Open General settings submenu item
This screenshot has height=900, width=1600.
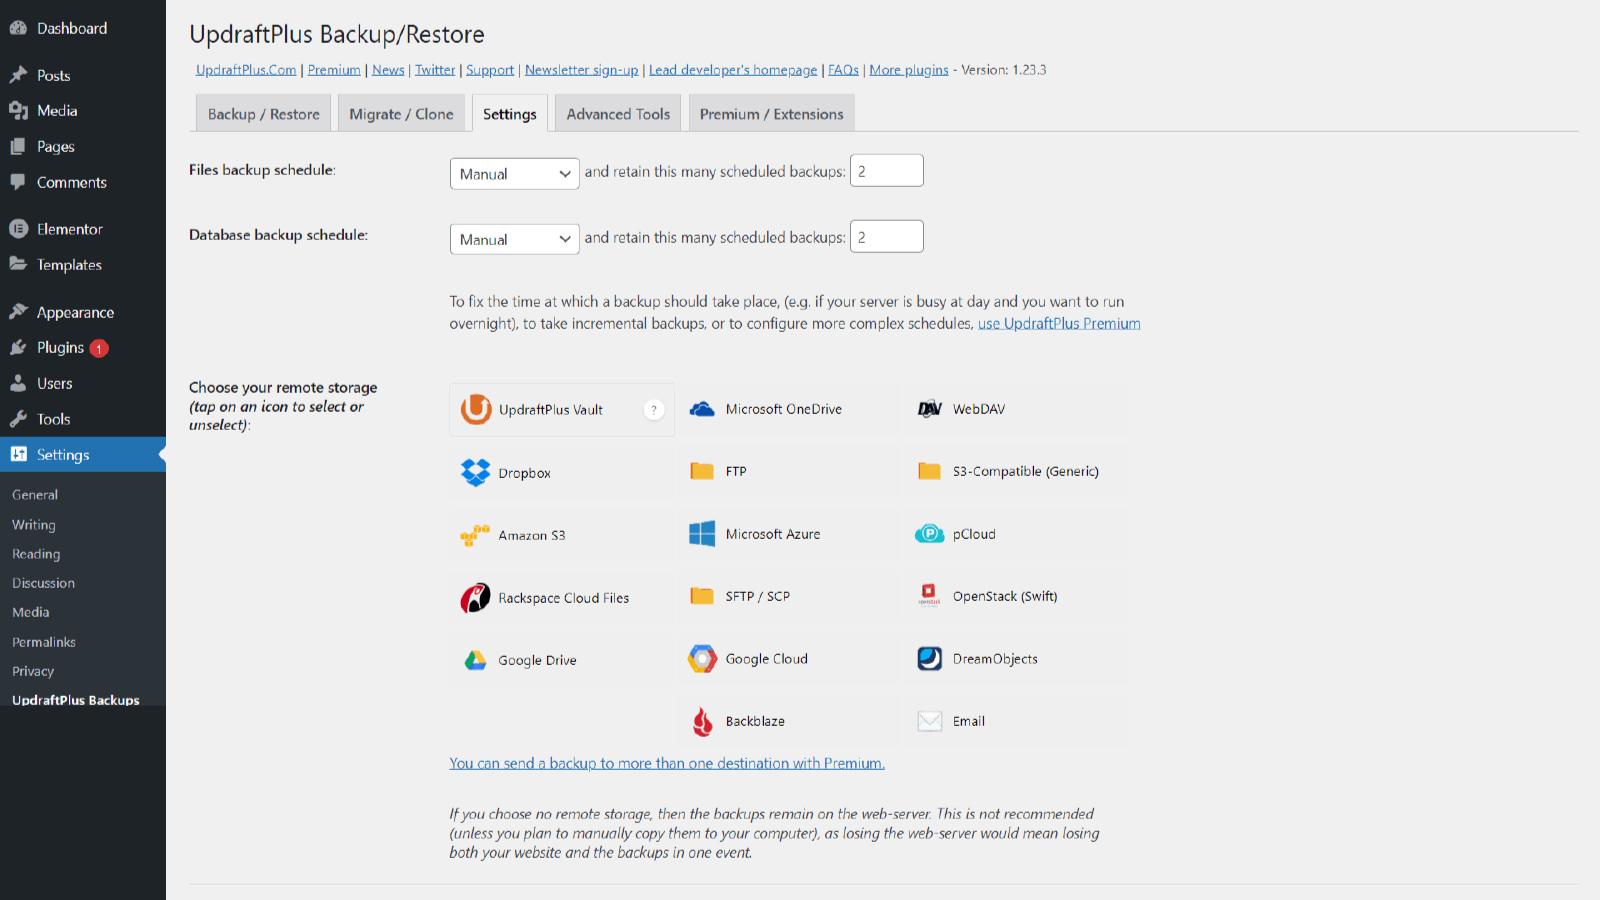(x=35, y=495)
